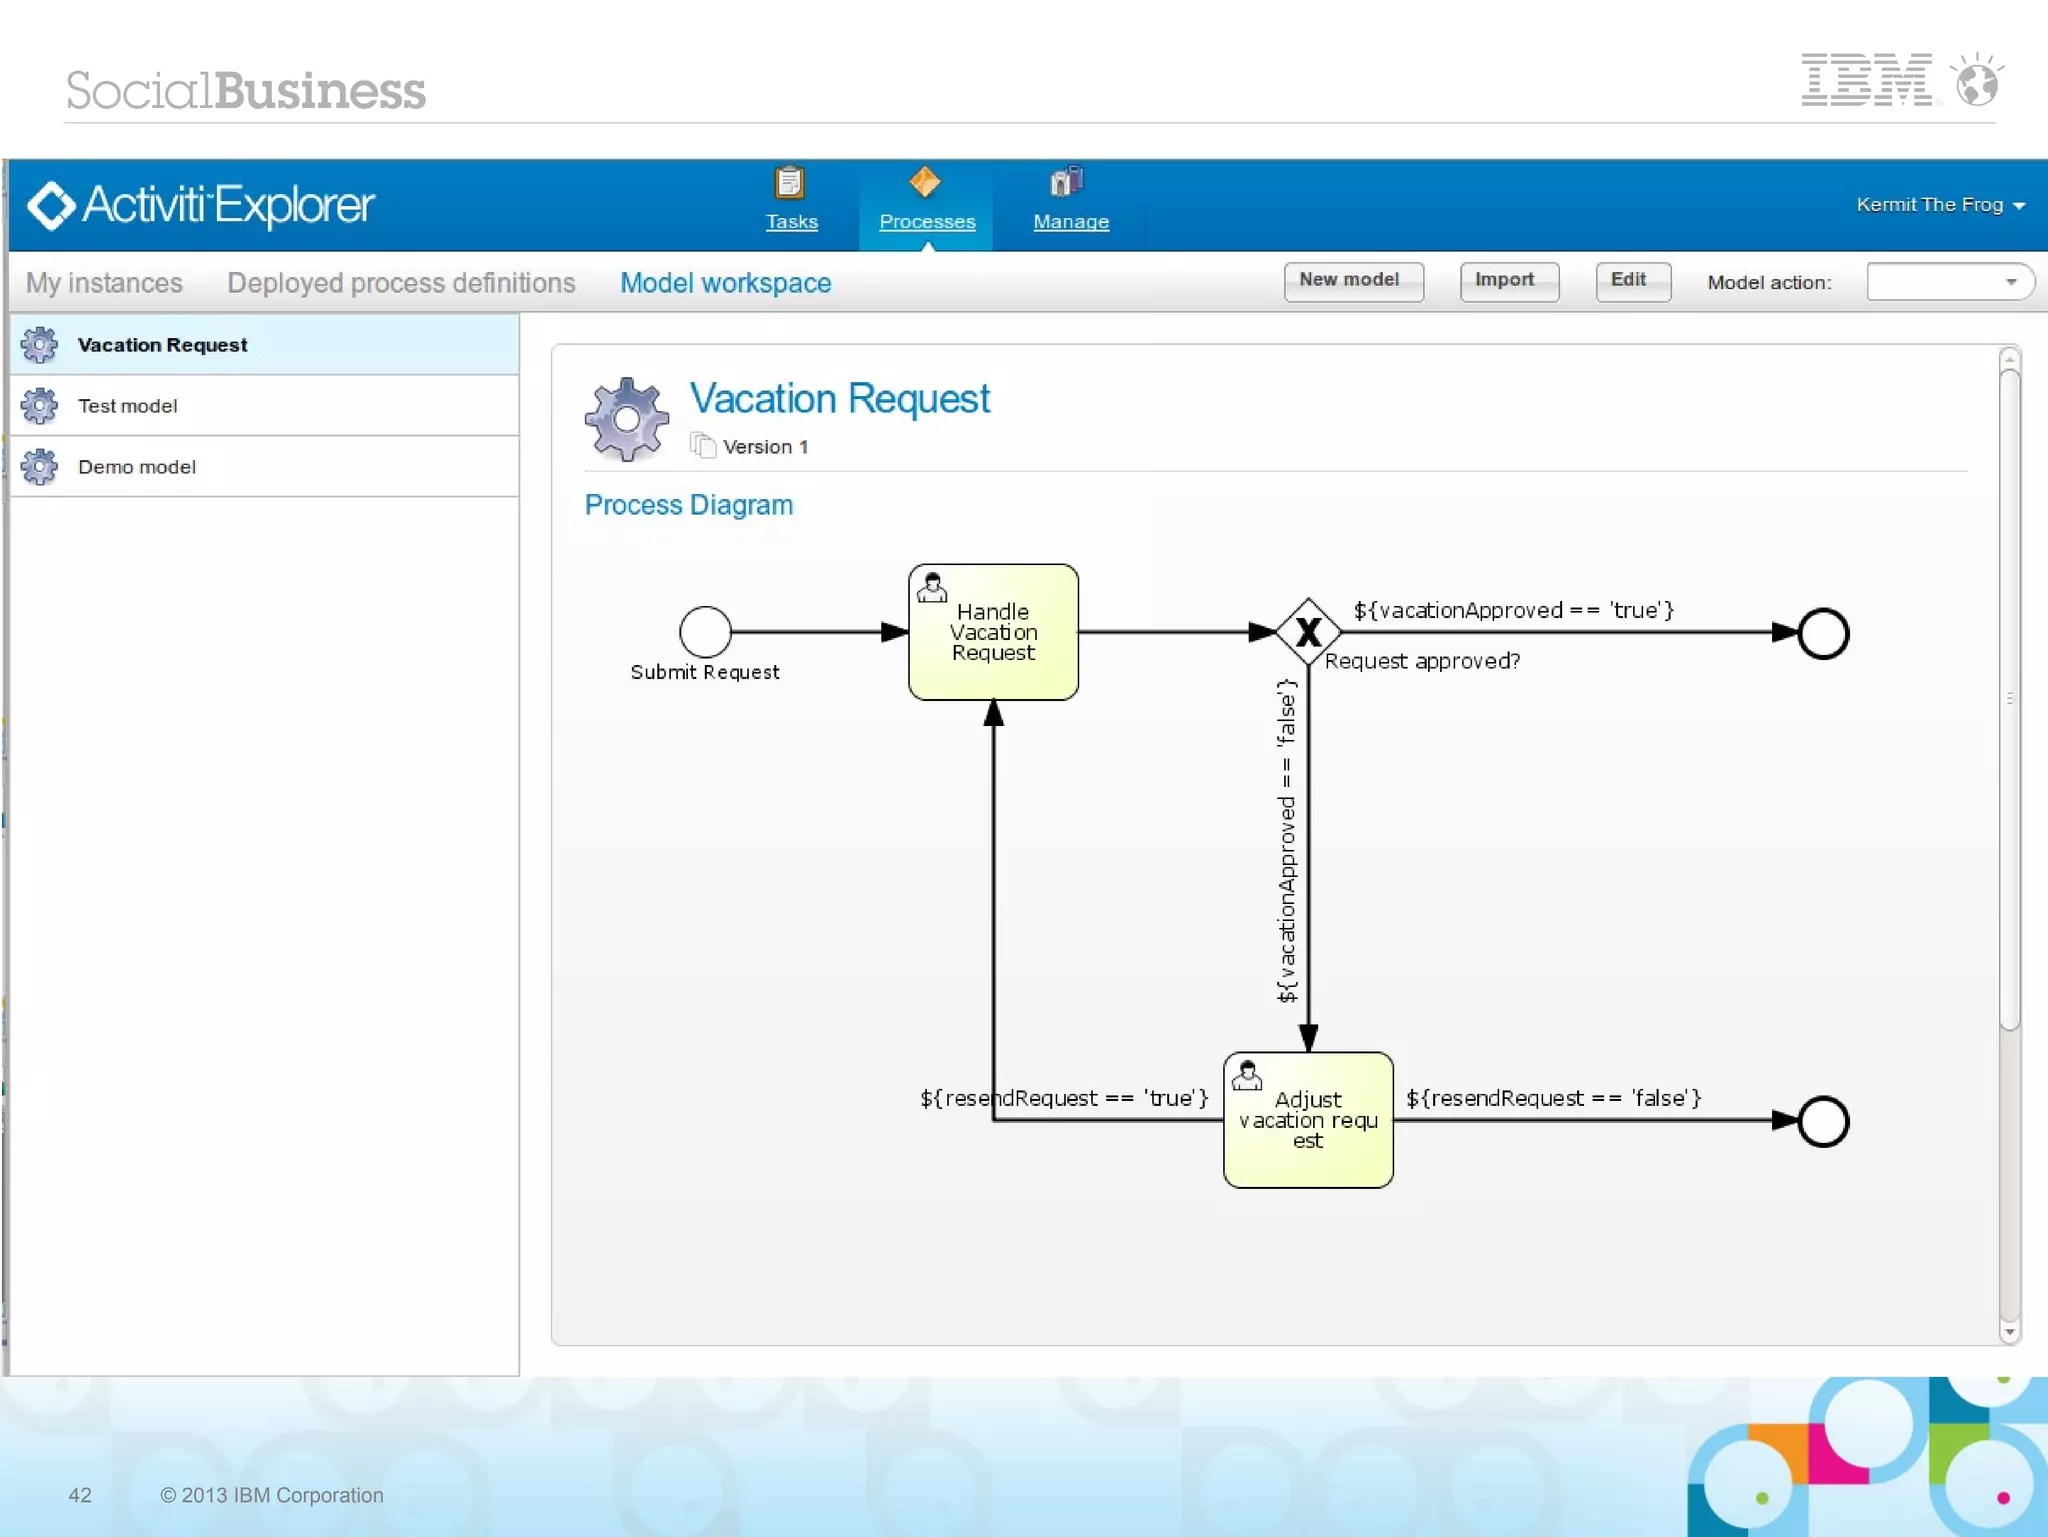Click the diagram panel scrollbar down arrow
The height and width of the screenshot is (1537, 2048).
tap(2009, 1332)
